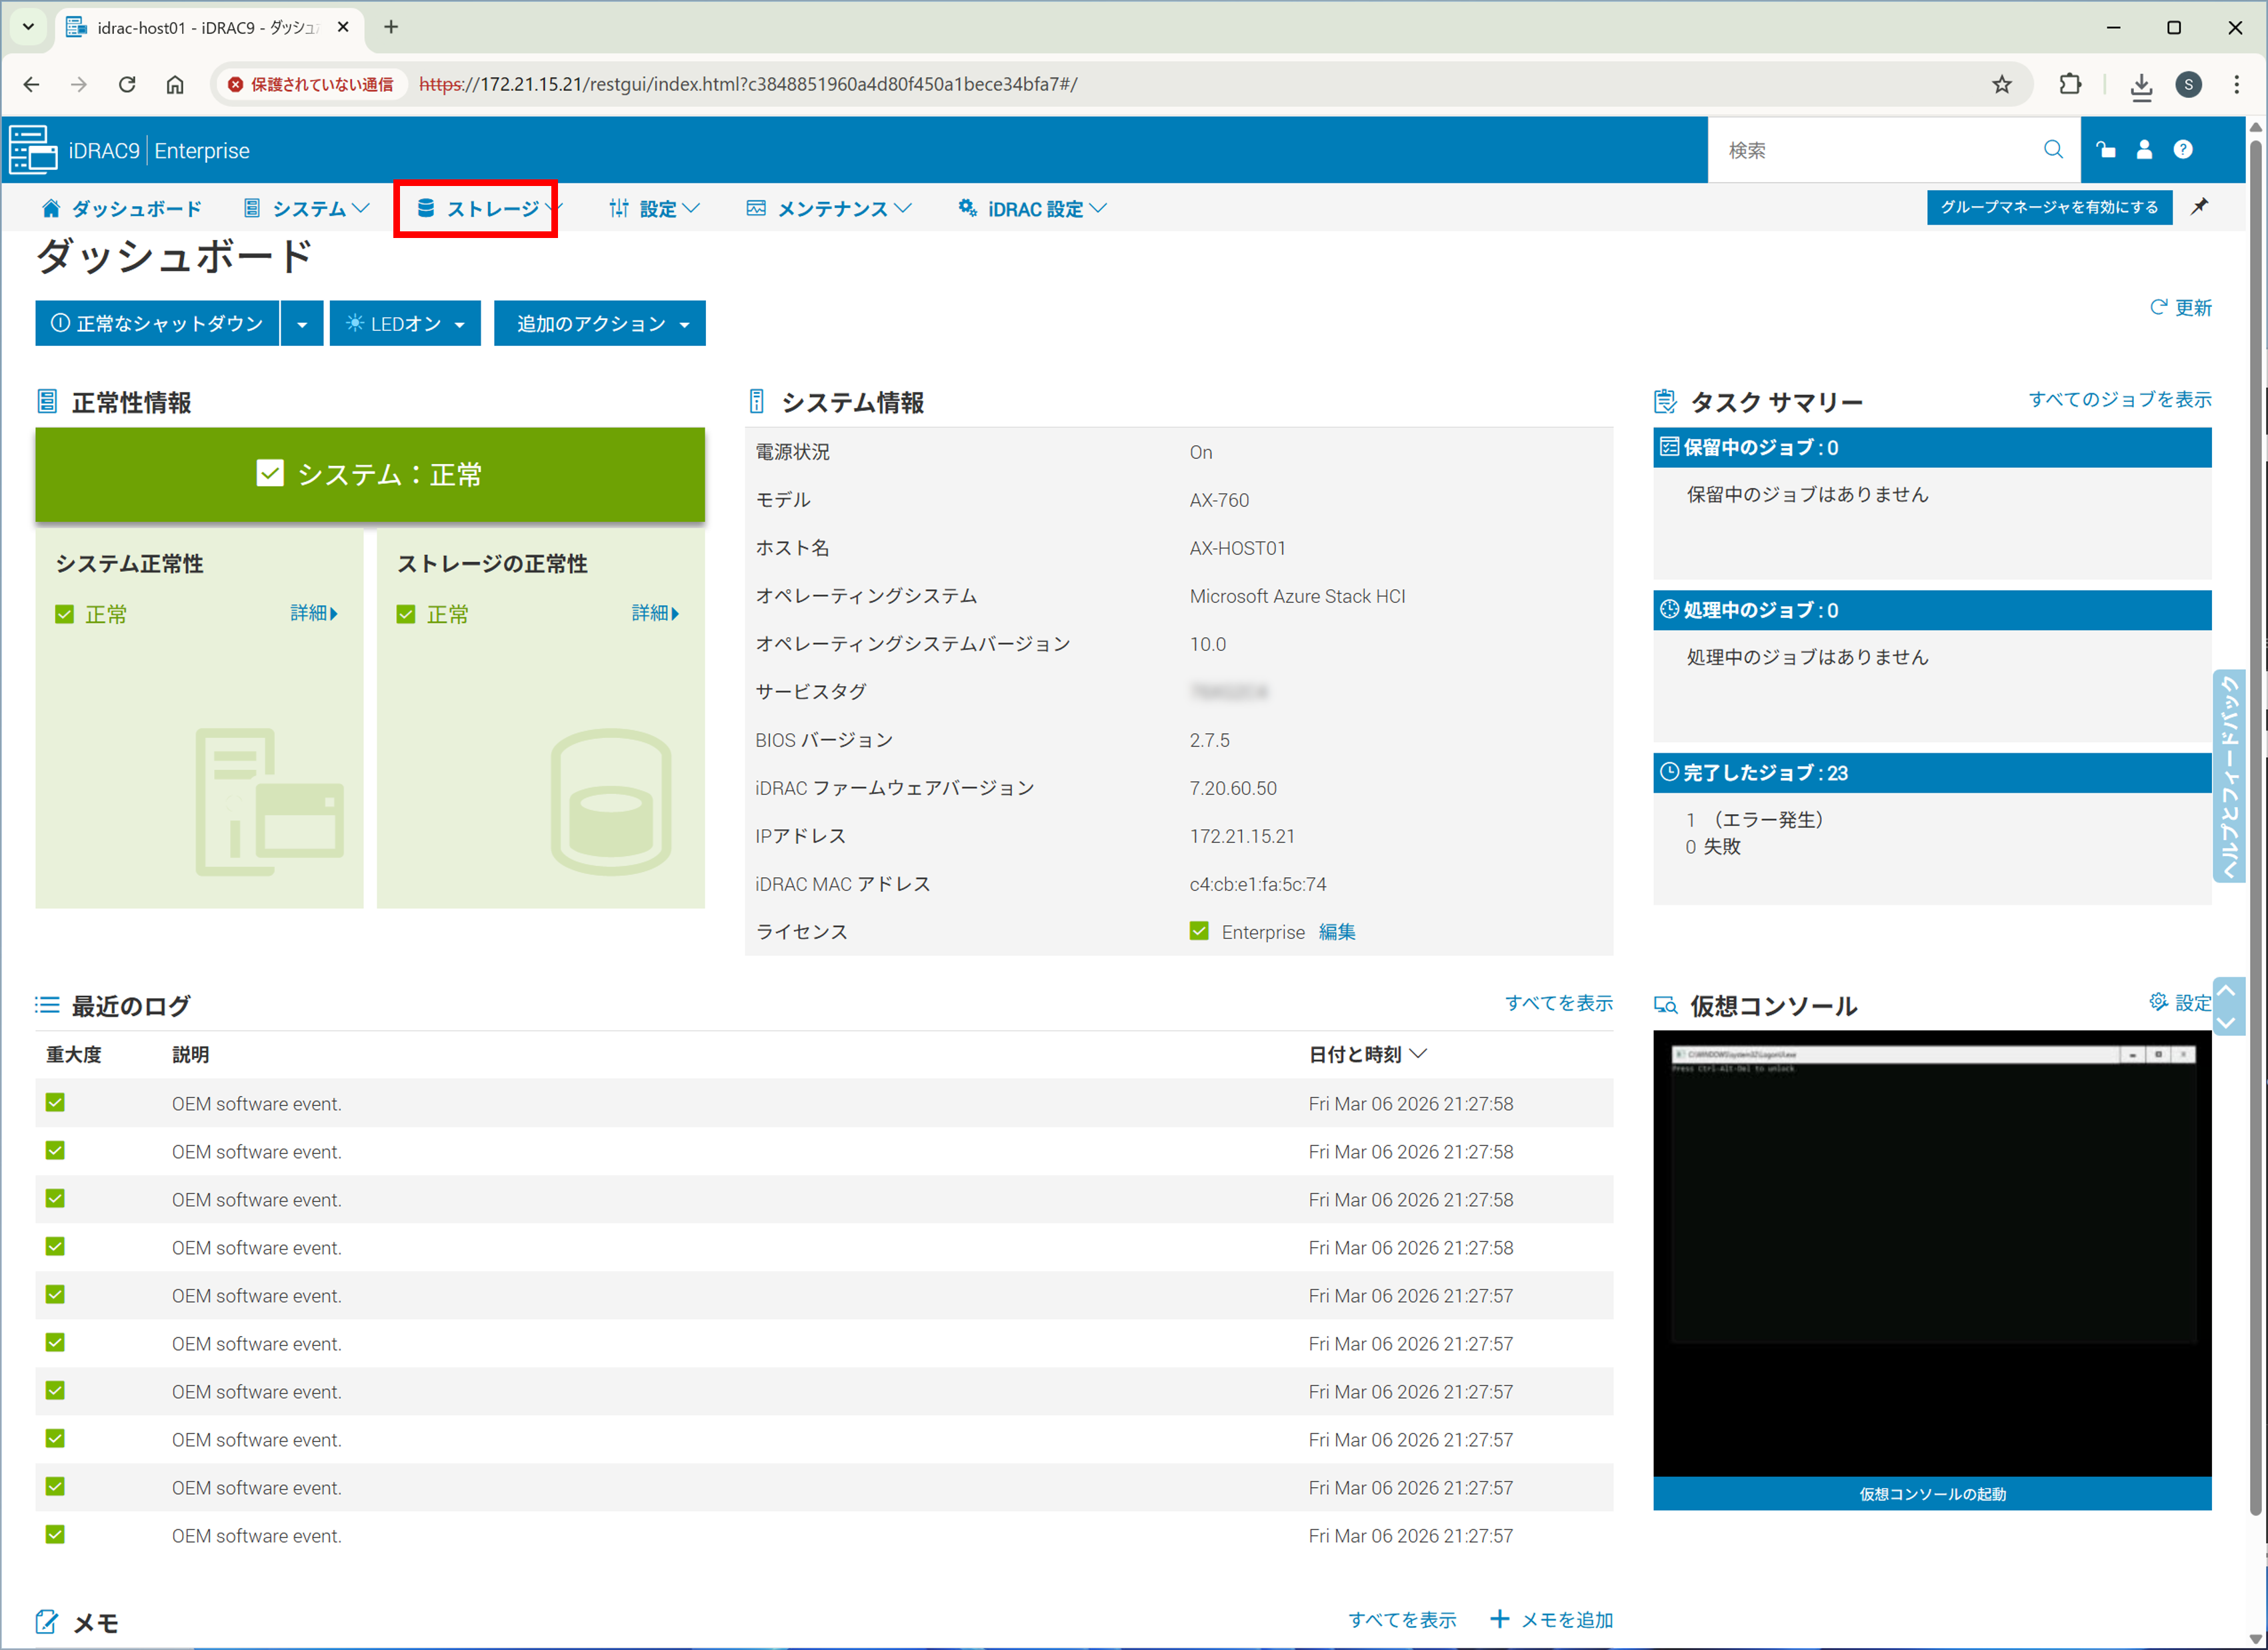This screenshot has height=1650, width=2268.
Task: Click the lock/session icon in blue header
Action: 2106,150
